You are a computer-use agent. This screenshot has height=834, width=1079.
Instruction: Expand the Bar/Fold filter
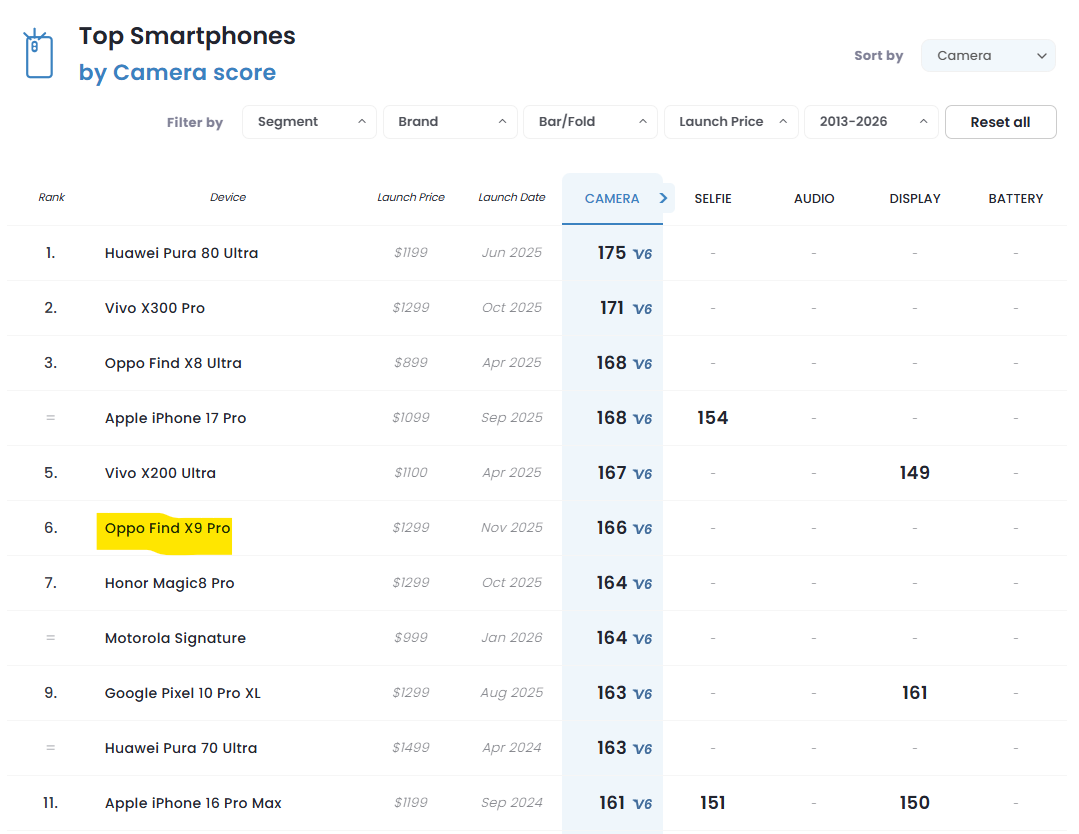[590, 122]
